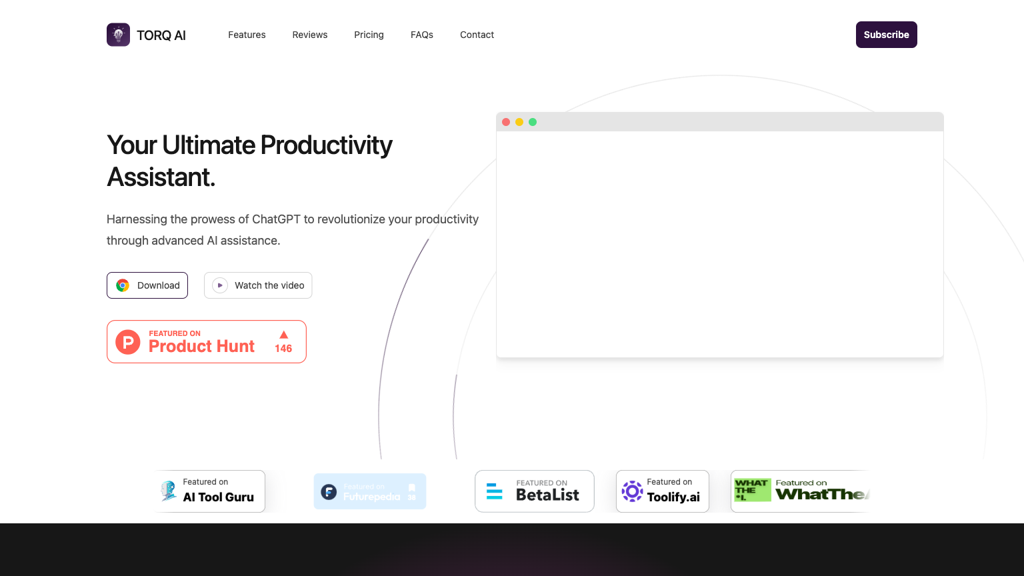Click the Toolify.ai gear logo icon

632,491
